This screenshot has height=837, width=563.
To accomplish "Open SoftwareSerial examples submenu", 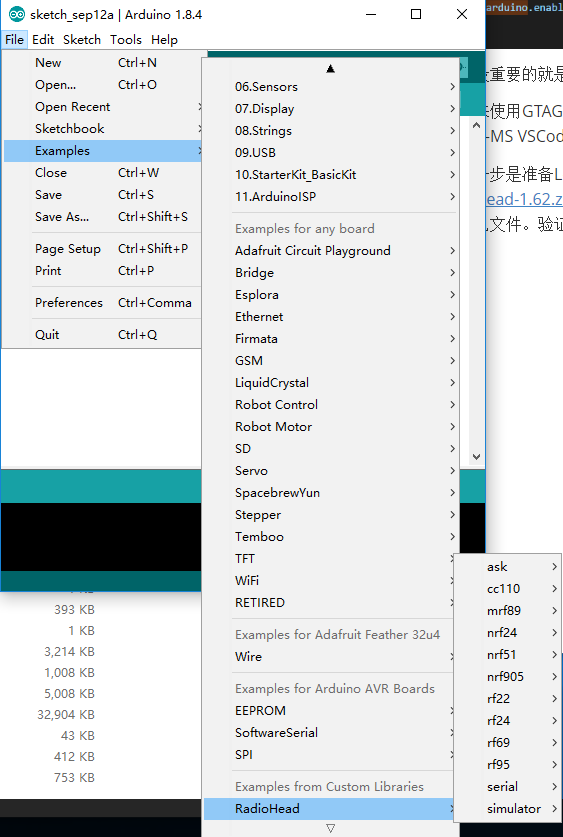I will pos(330,732).
